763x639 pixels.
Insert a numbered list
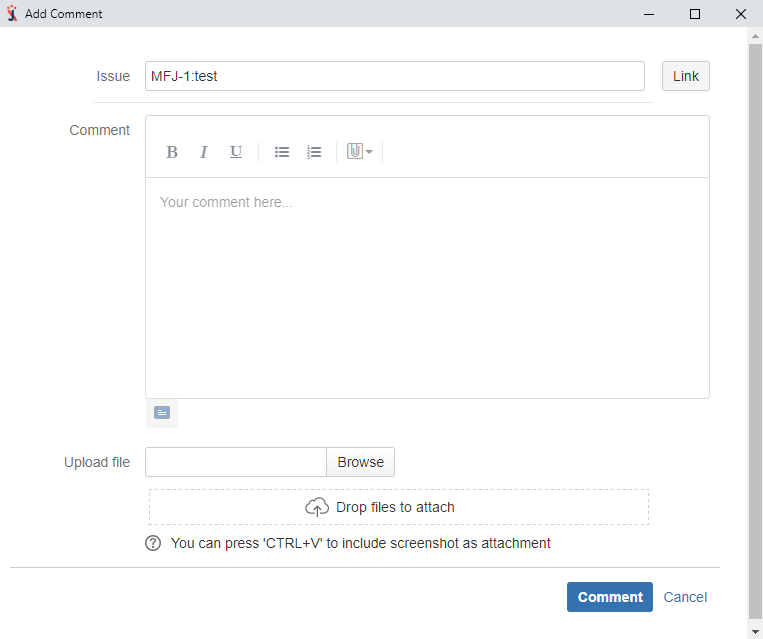coord(314,152)
